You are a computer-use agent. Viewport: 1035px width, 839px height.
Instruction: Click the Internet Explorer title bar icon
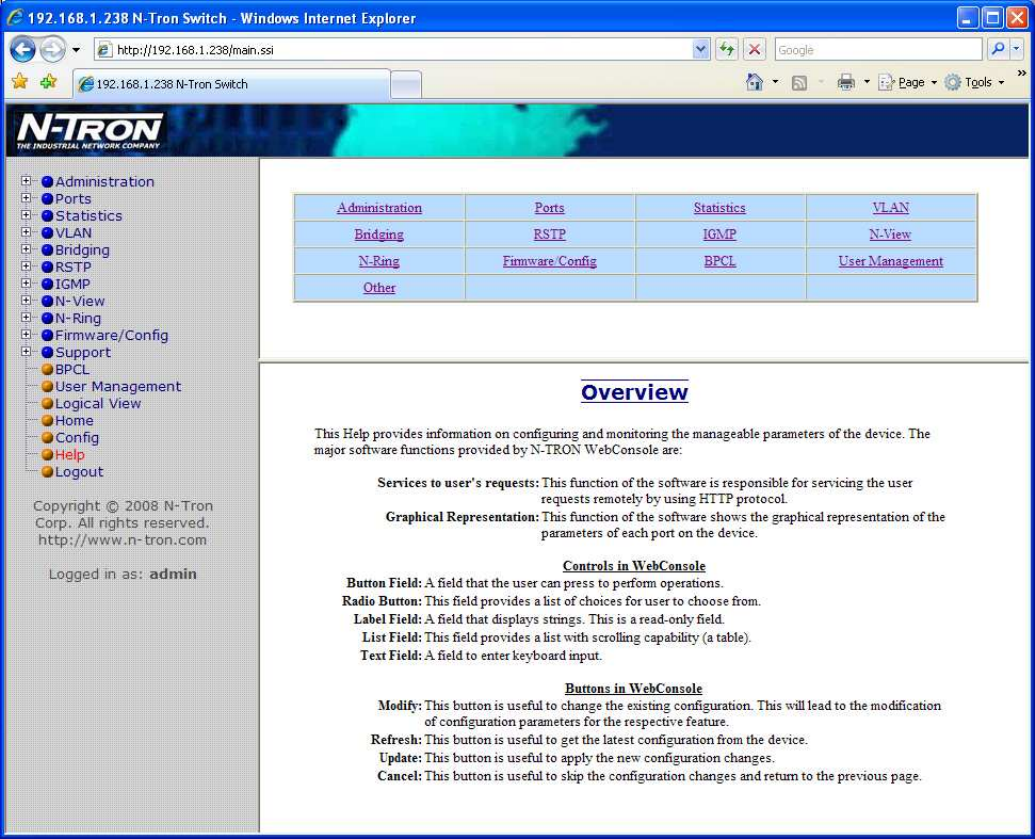(15, 18)
